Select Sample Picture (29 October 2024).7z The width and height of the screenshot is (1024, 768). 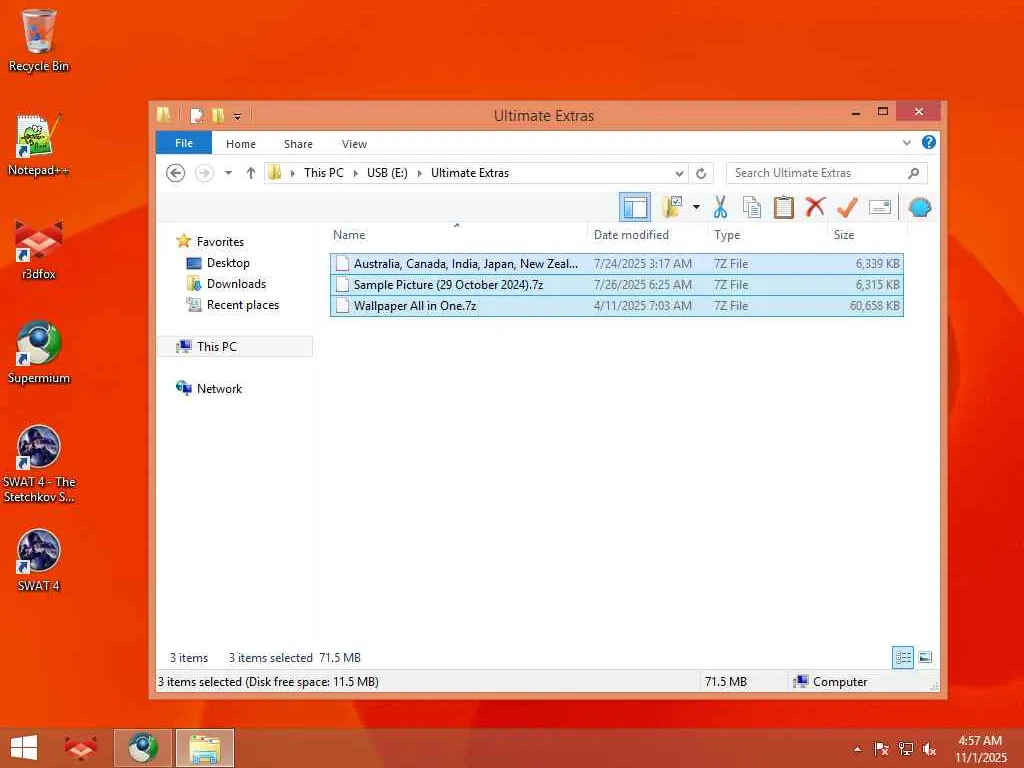(616, 285)
